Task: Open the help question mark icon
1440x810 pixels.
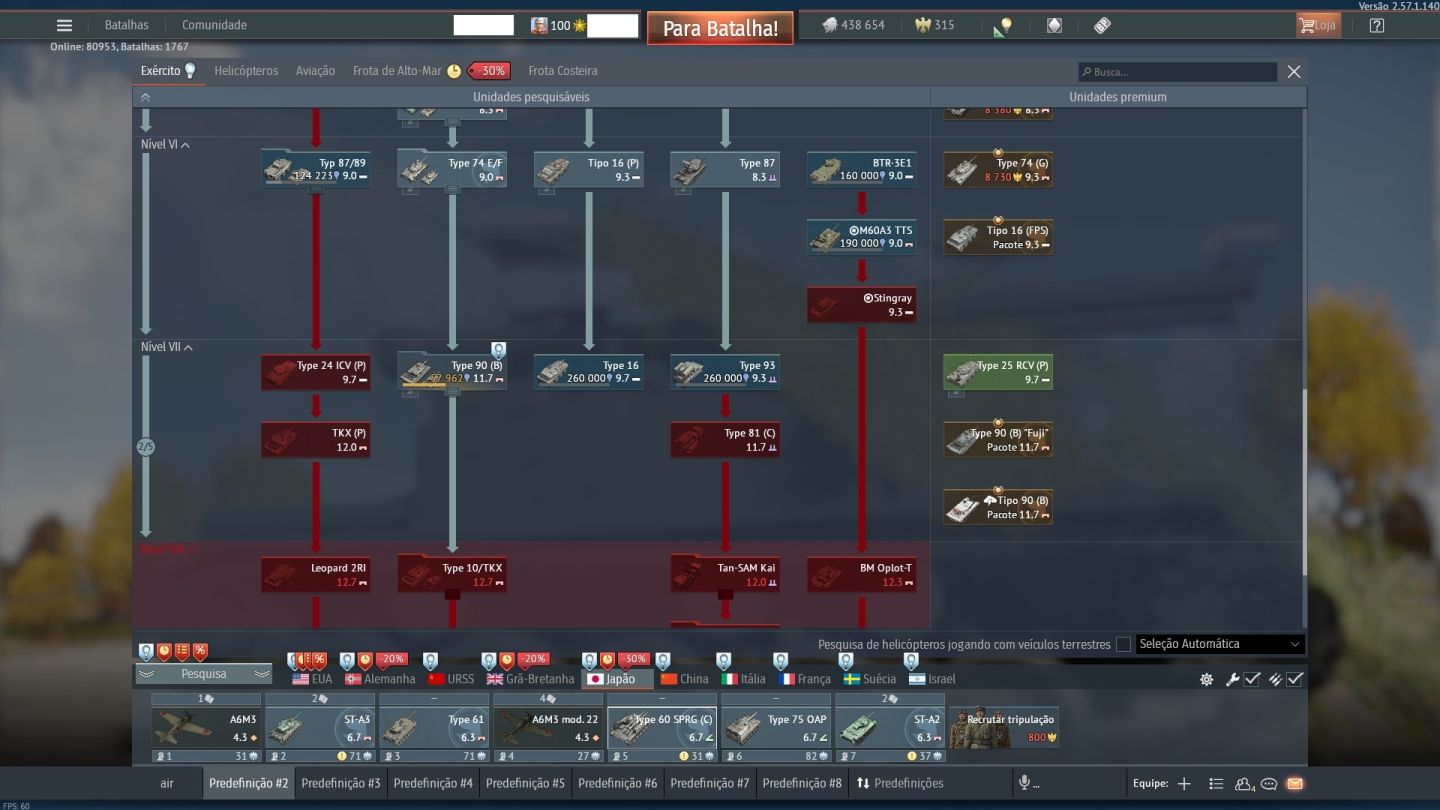Action: [1376, 25]
